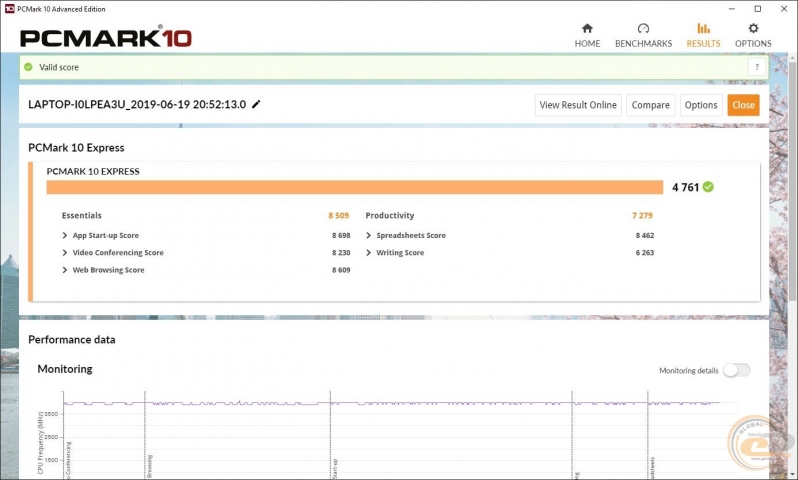Screen dimensions: 798x480
Task: Minimize the PCMark 10 window
Action: pos(731,9)
